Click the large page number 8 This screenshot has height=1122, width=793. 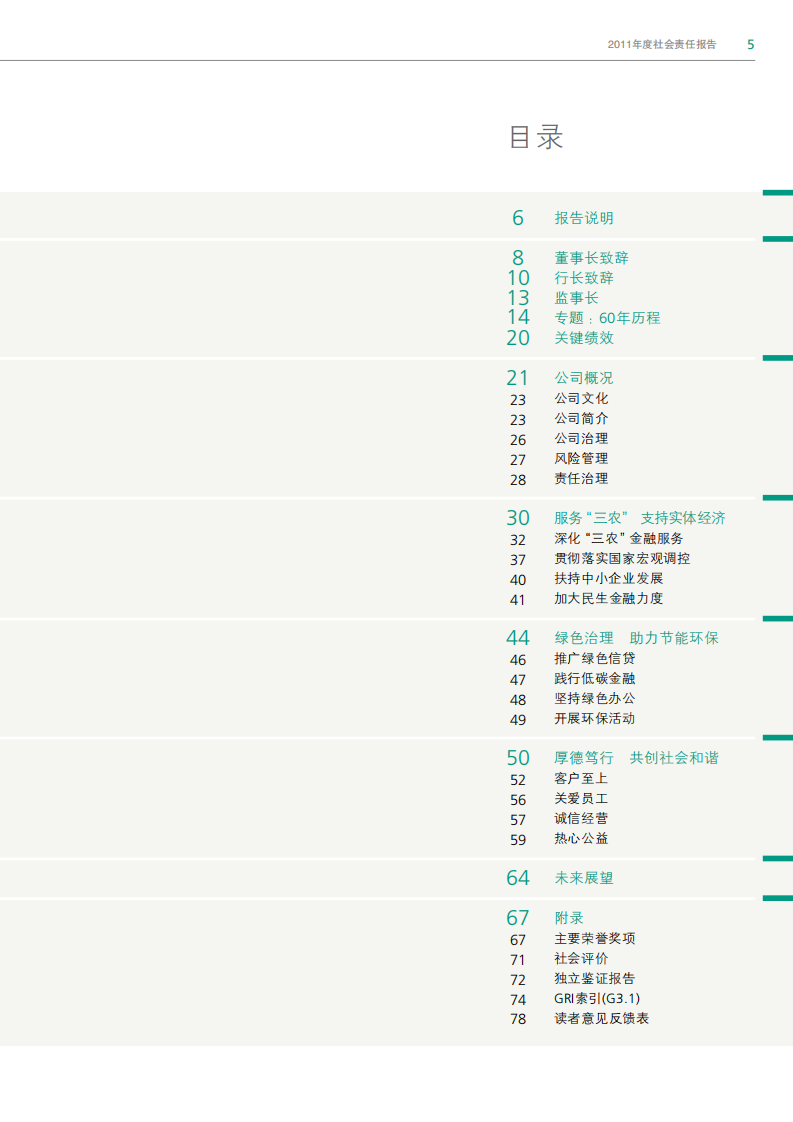pos(518,258)
